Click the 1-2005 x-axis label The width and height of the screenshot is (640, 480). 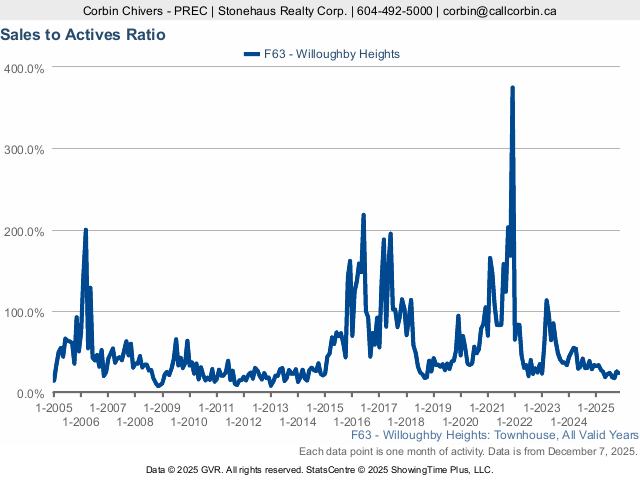[53, 408]
